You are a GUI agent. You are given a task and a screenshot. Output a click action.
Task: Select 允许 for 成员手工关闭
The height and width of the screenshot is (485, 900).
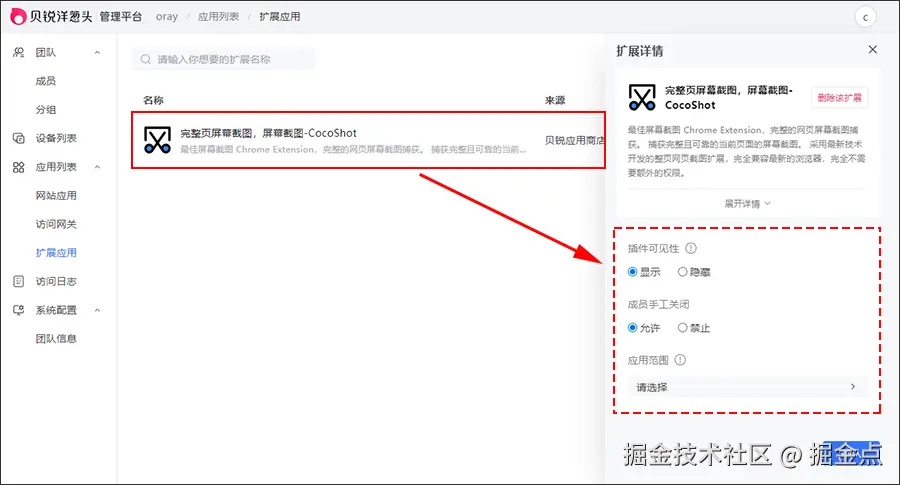pyautogui.click(x=633, y=328)
